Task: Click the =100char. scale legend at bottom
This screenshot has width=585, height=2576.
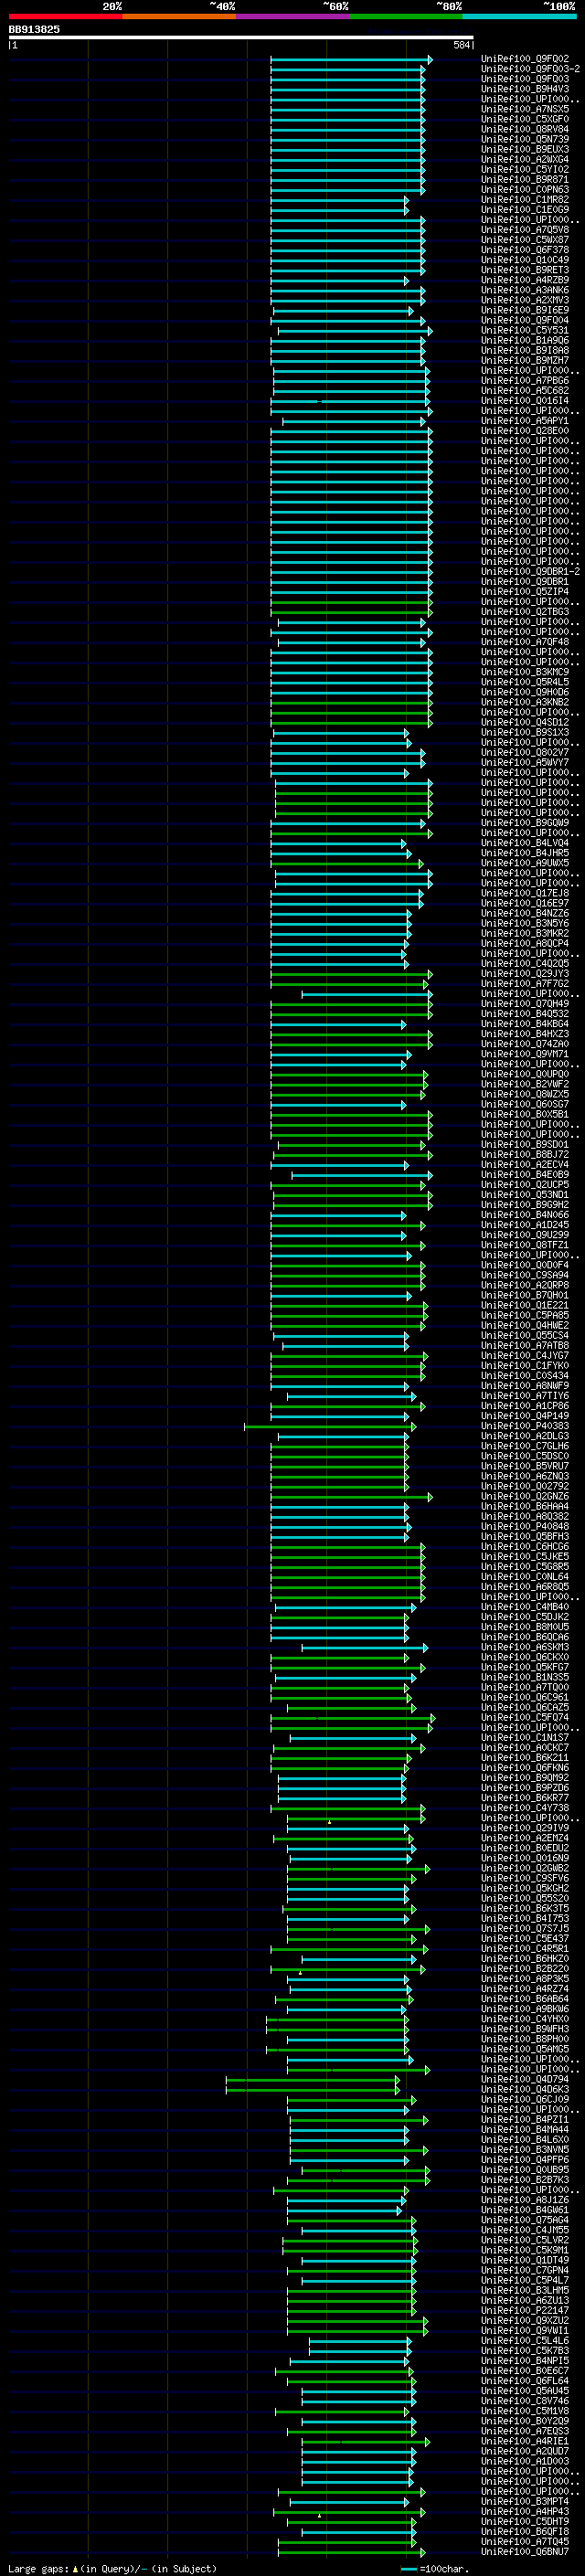Action: (435, 2568)
